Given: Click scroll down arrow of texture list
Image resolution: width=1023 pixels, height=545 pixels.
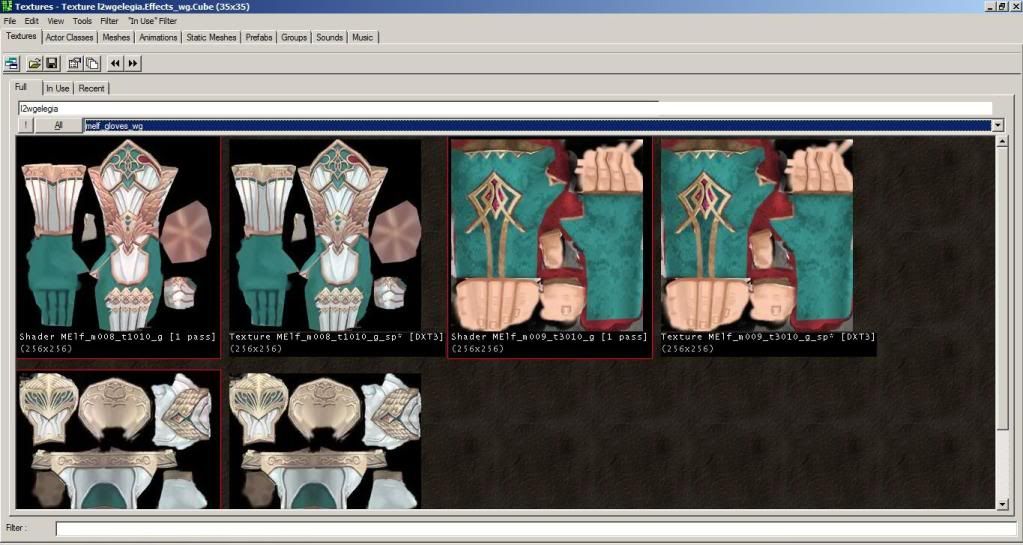Looking at the screenshot, I should [x=1002, y=503].
